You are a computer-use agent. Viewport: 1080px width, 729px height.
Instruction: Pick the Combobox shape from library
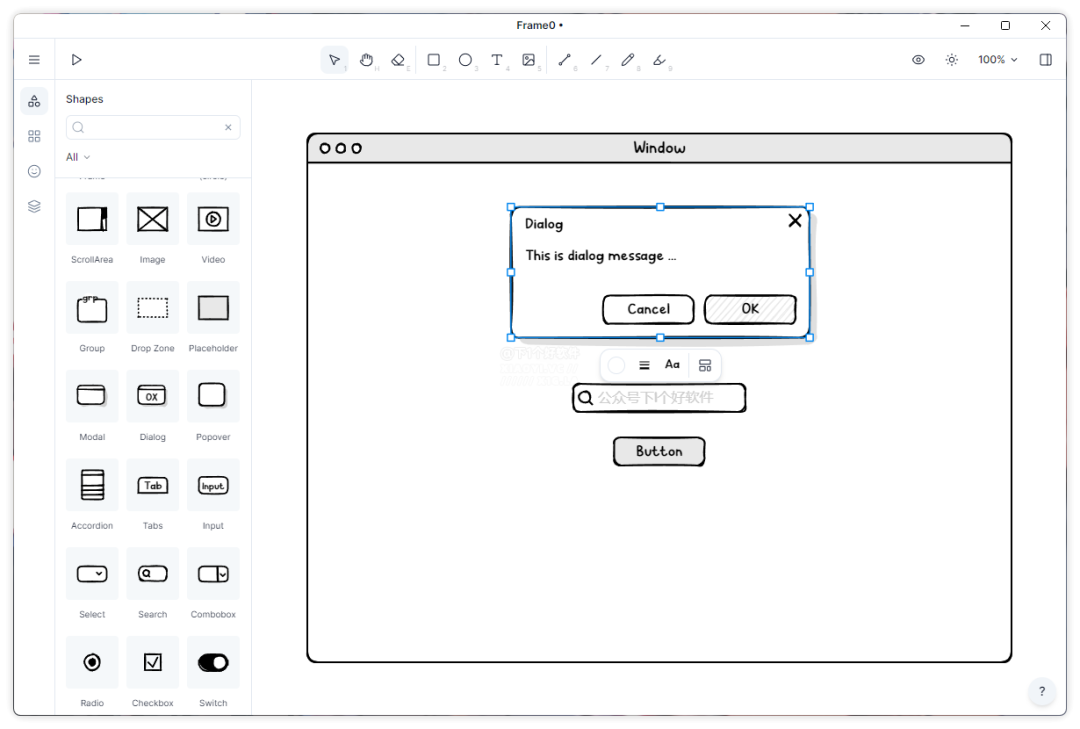[x=213, y=574]
